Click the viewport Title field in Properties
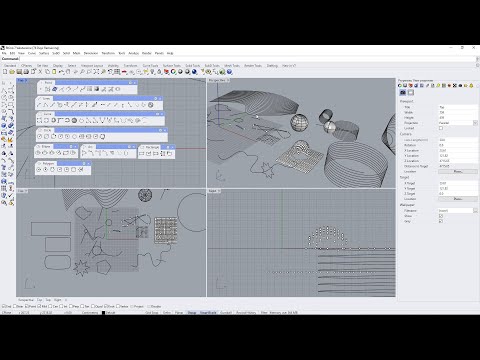 point(458,107)
